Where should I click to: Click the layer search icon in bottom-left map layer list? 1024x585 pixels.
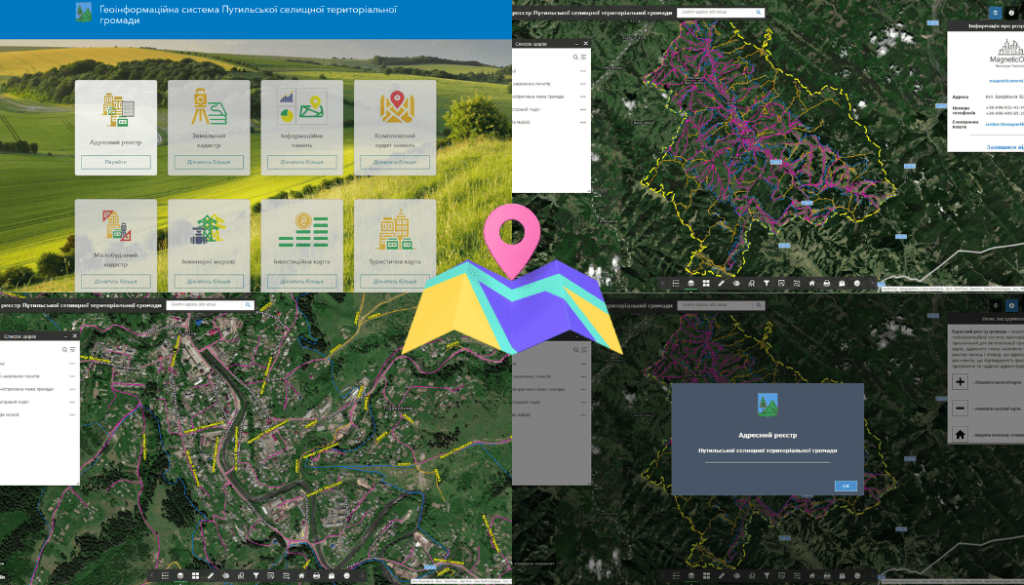65,350
